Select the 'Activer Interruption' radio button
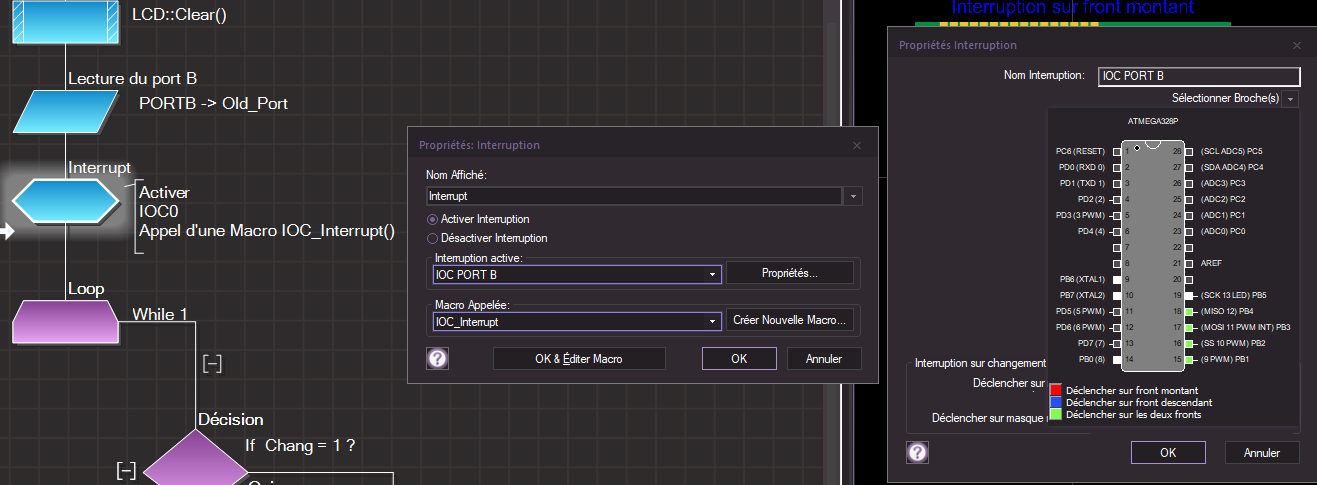1317x485 pixels. [x=433, y=219]
